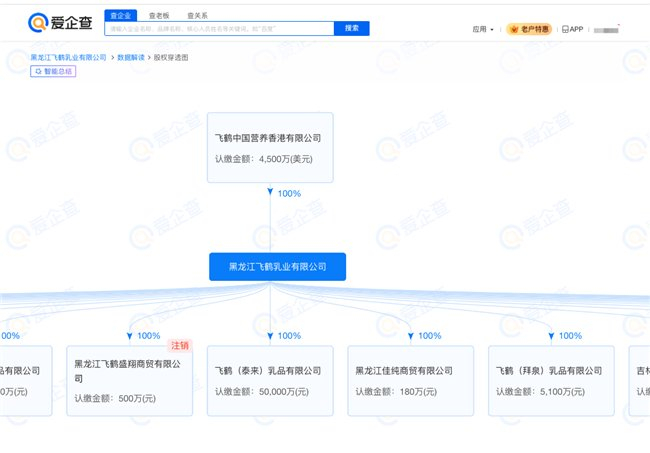The height and width of the screenshot is (453, 650).
Task: Open the APP download icon
Action: 572,29
